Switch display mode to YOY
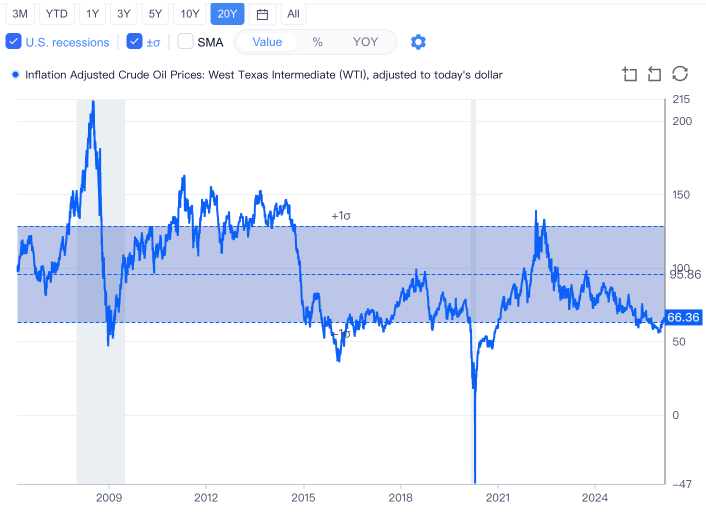 (365, 42)
